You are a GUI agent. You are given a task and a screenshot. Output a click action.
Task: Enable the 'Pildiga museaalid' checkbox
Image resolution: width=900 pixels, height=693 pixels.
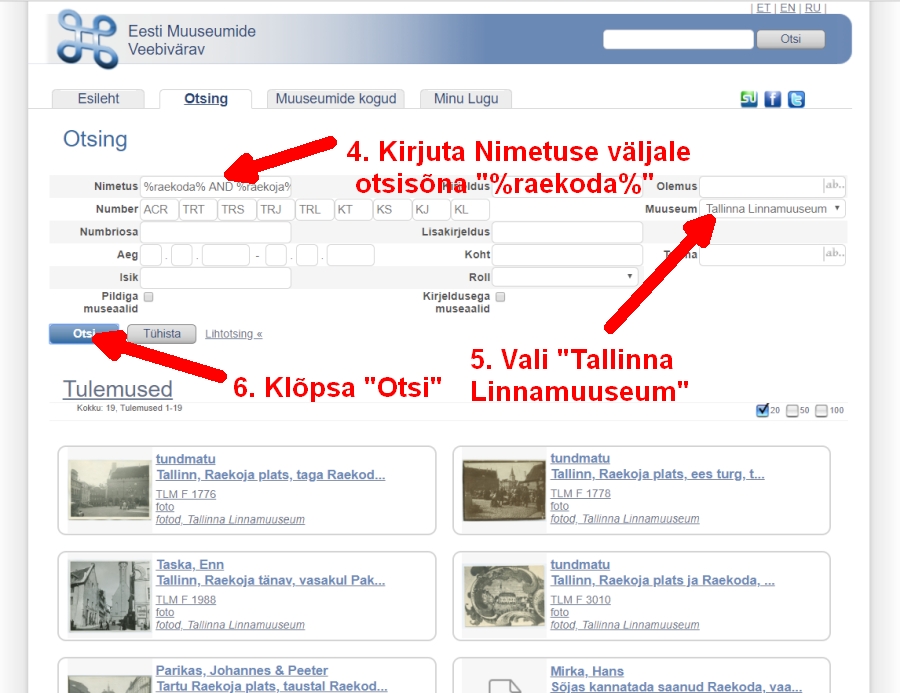(x=148, y=297)
